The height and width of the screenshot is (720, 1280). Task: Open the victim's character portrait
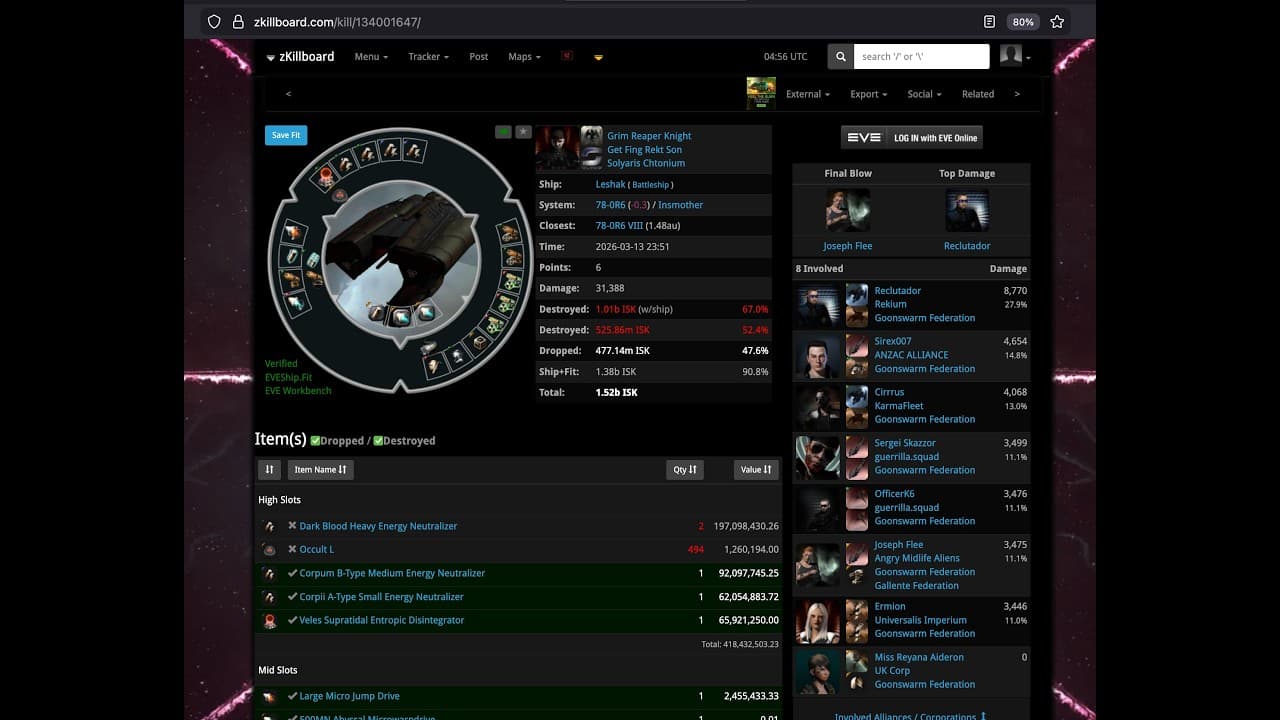557,148
